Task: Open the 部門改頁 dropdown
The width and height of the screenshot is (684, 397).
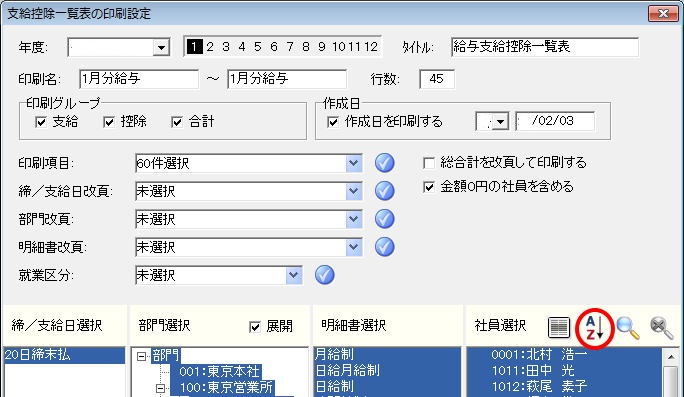Action: pyautogui.click(x=354, y=219)
